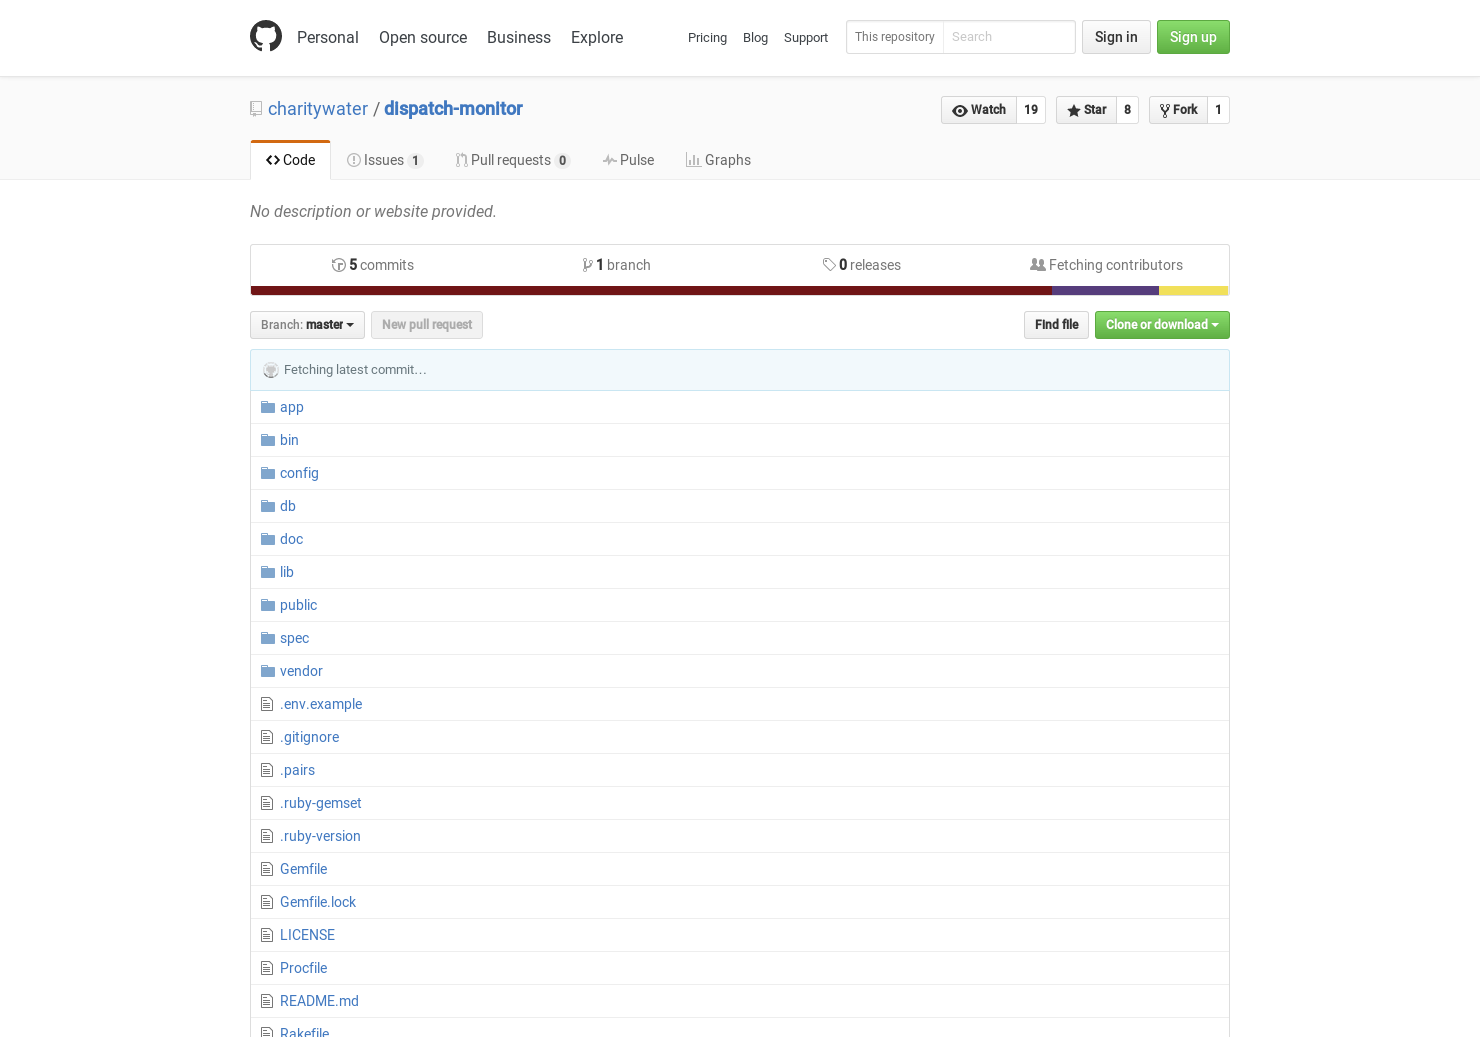Click the folder icon next to lib
The image size is (1480, 1037).
[268, 572]
